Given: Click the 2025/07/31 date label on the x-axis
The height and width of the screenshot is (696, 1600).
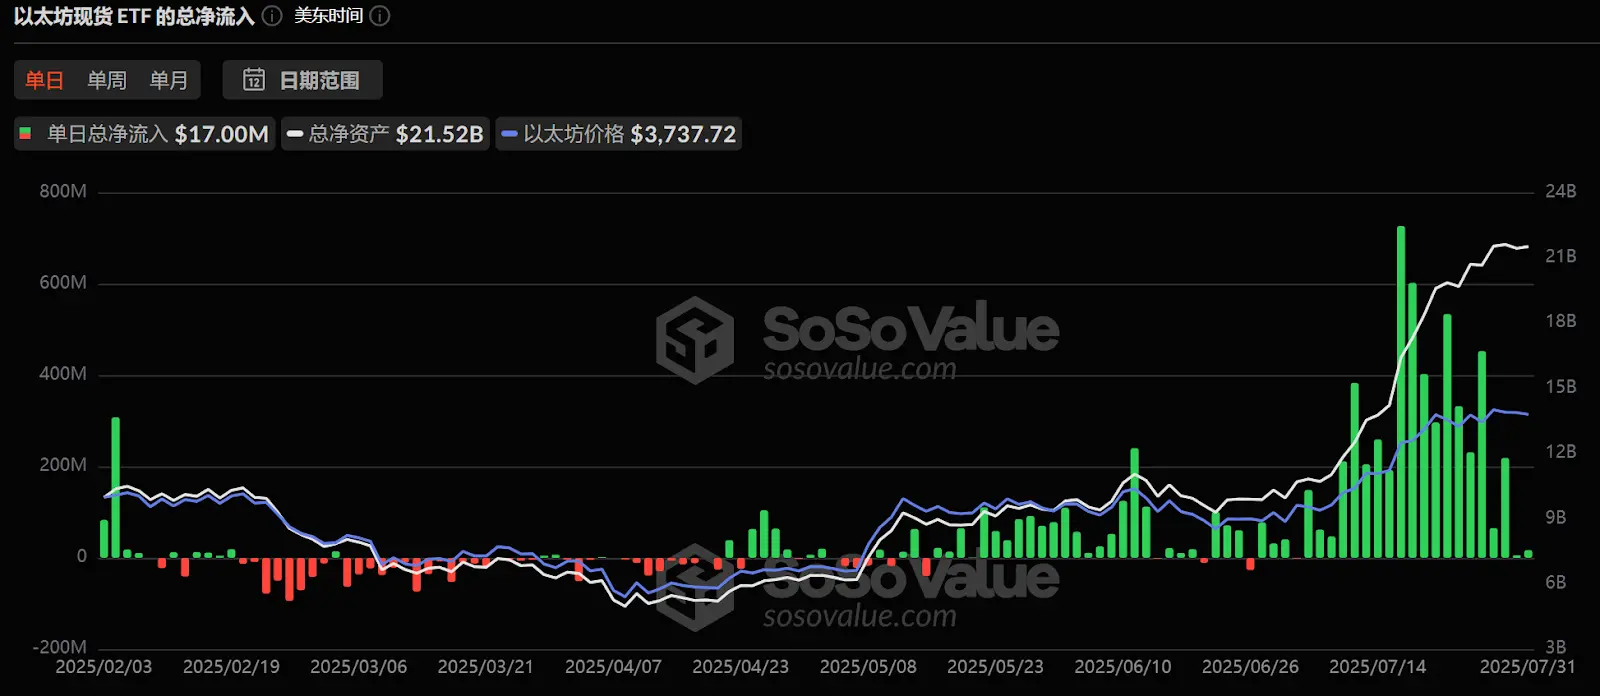Looking at the screenshot, I should point(1527,667).
